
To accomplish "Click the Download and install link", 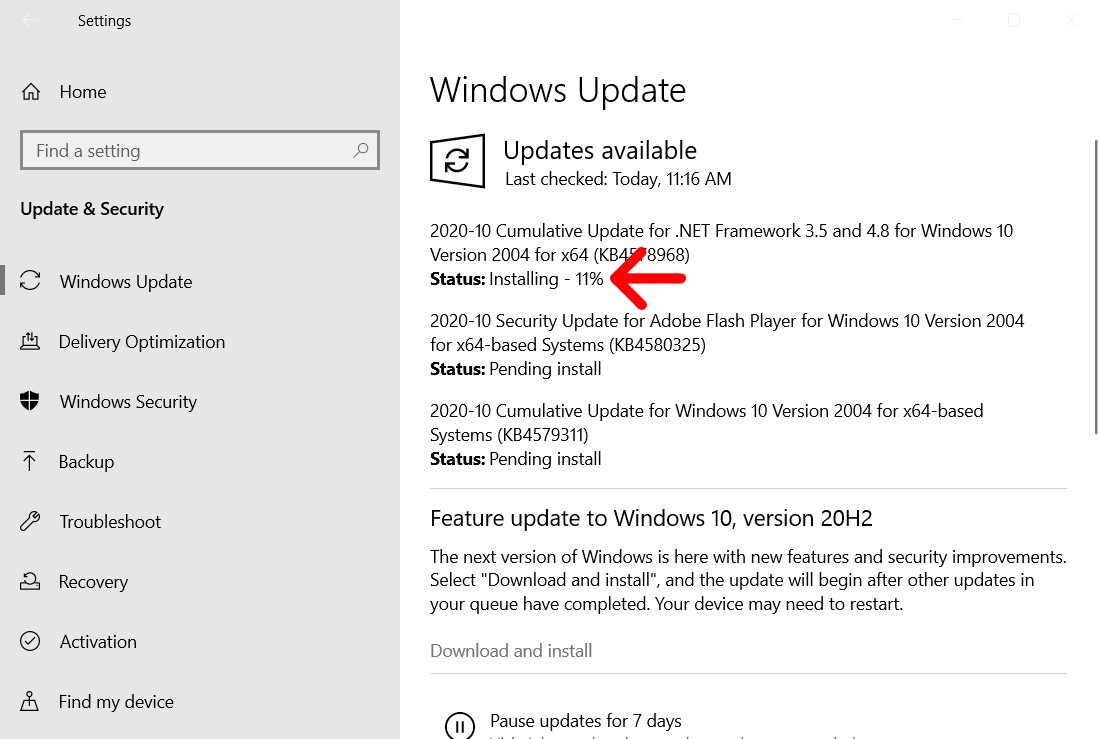I will (x=511, y=650).
